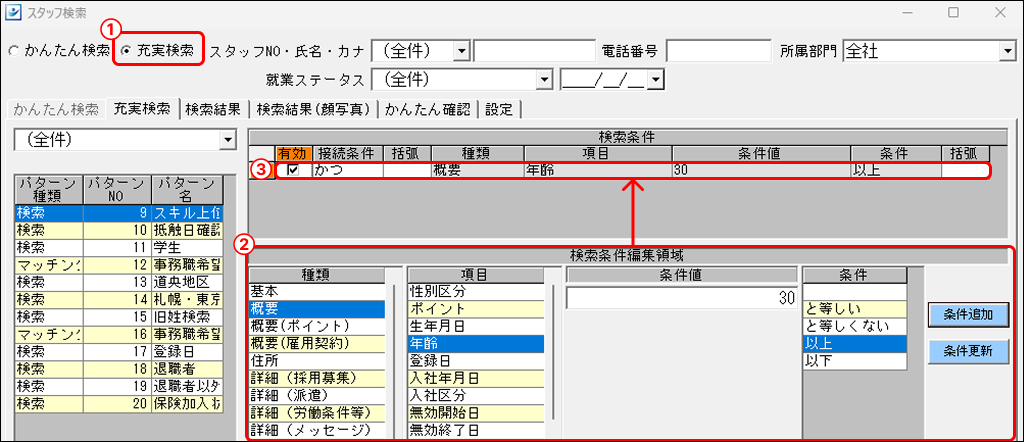This screenshot has height=442, width=1024.
Task: Select 入社区分 in the 項目 list
Action: click(x=476, y=395)
